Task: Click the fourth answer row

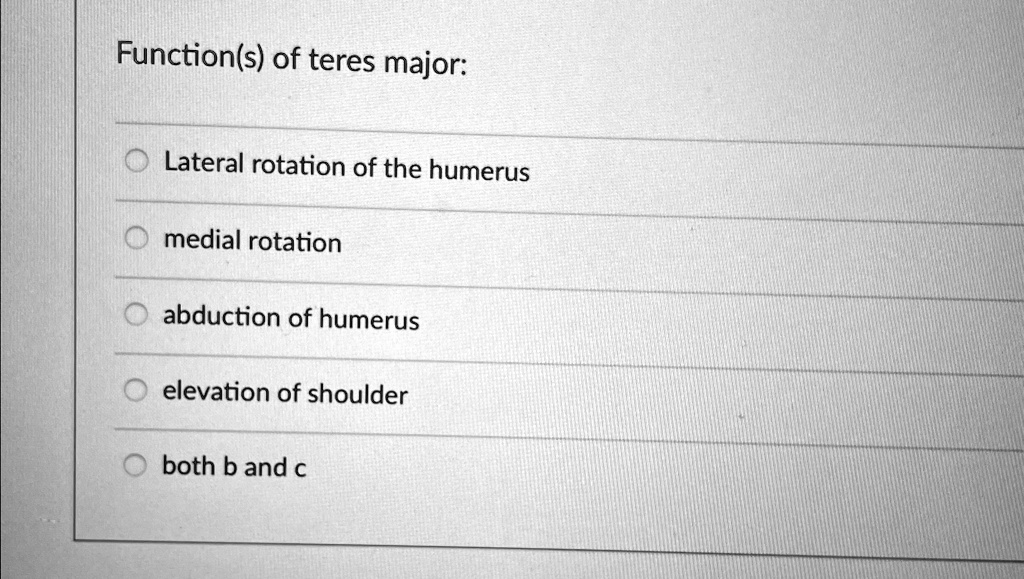Action: click(x=500, y=390)
